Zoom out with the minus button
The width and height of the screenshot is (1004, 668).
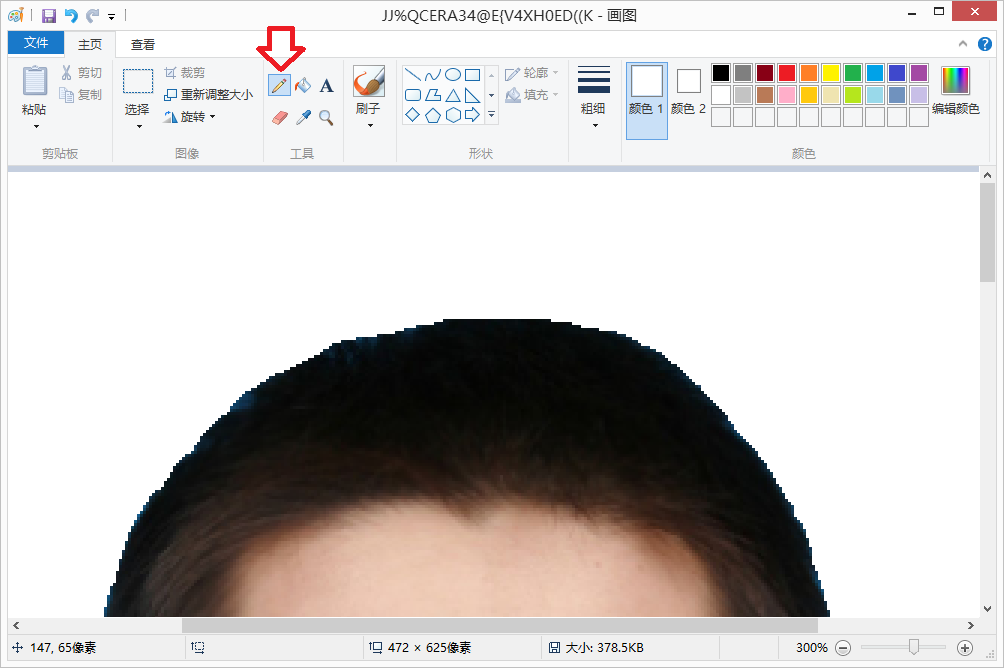tap(844, 648)
